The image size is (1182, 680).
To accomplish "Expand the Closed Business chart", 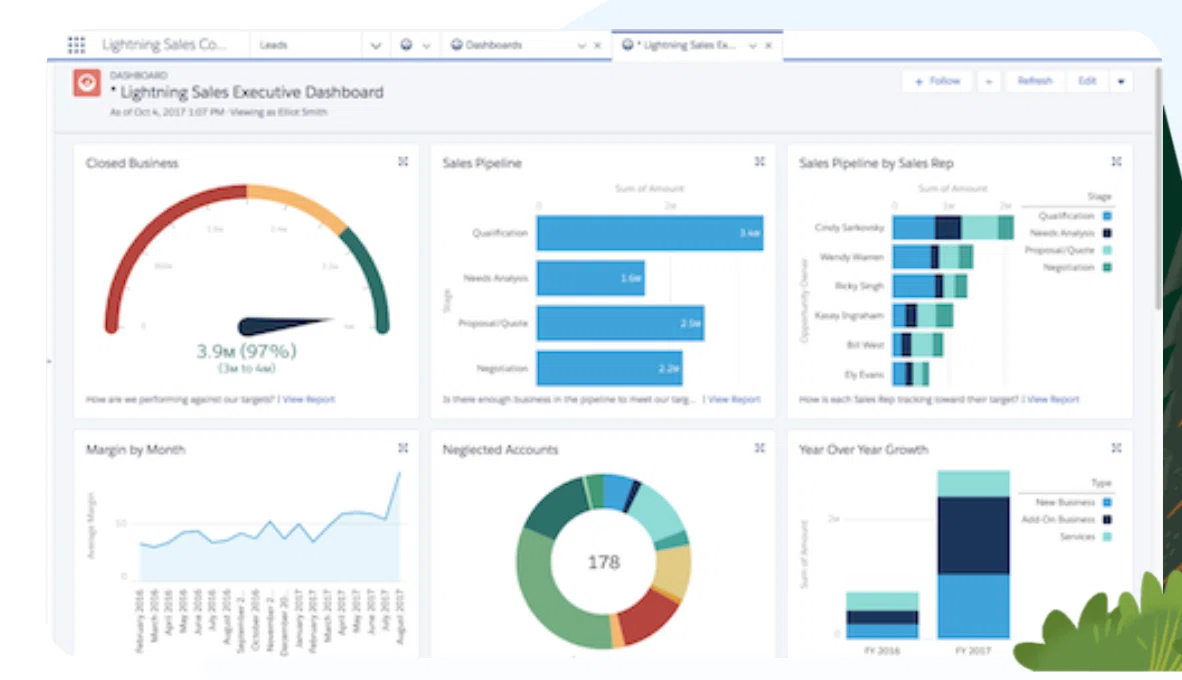I will (x=403, y=161).
